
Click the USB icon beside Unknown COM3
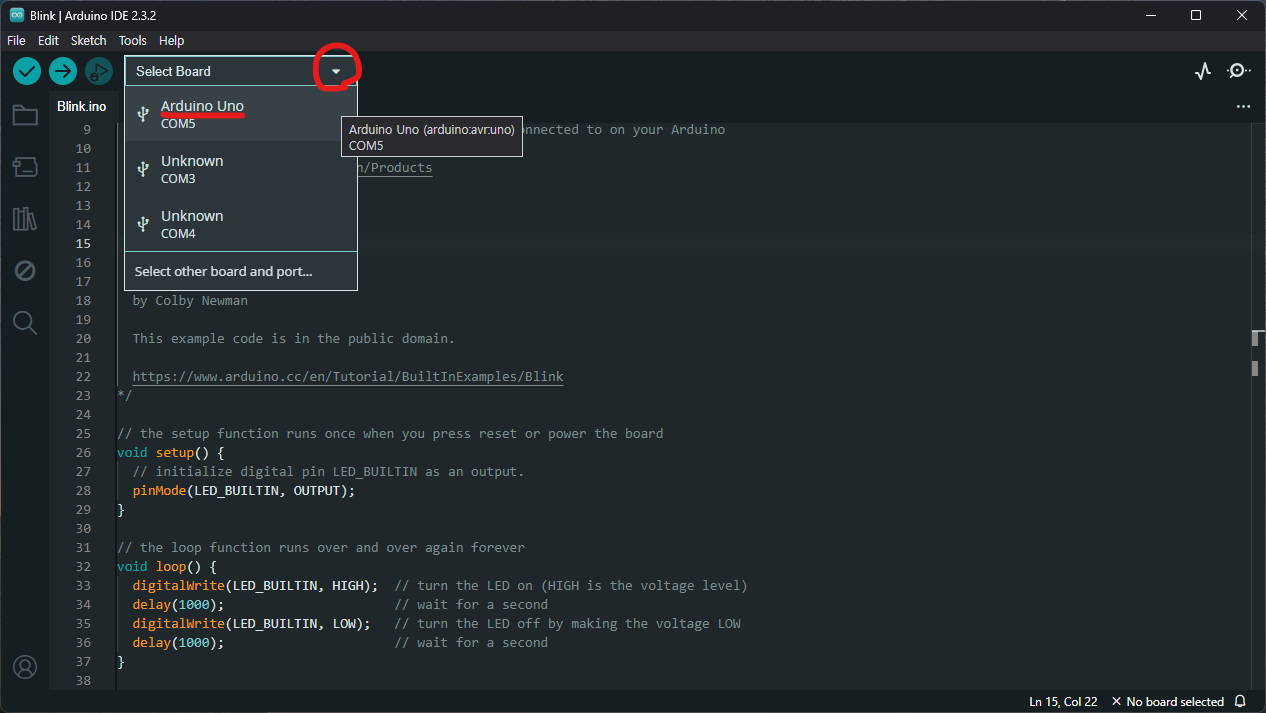pyautogui.click(x=143, y=169)
